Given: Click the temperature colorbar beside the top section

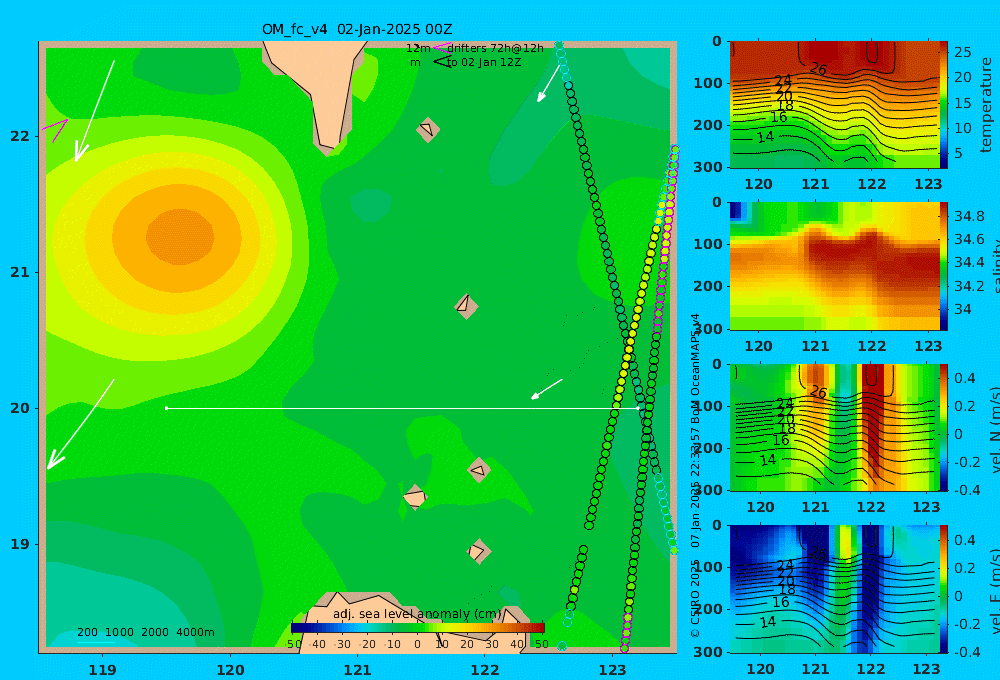Looking at the screenshot, I should (x=944, y=105).
